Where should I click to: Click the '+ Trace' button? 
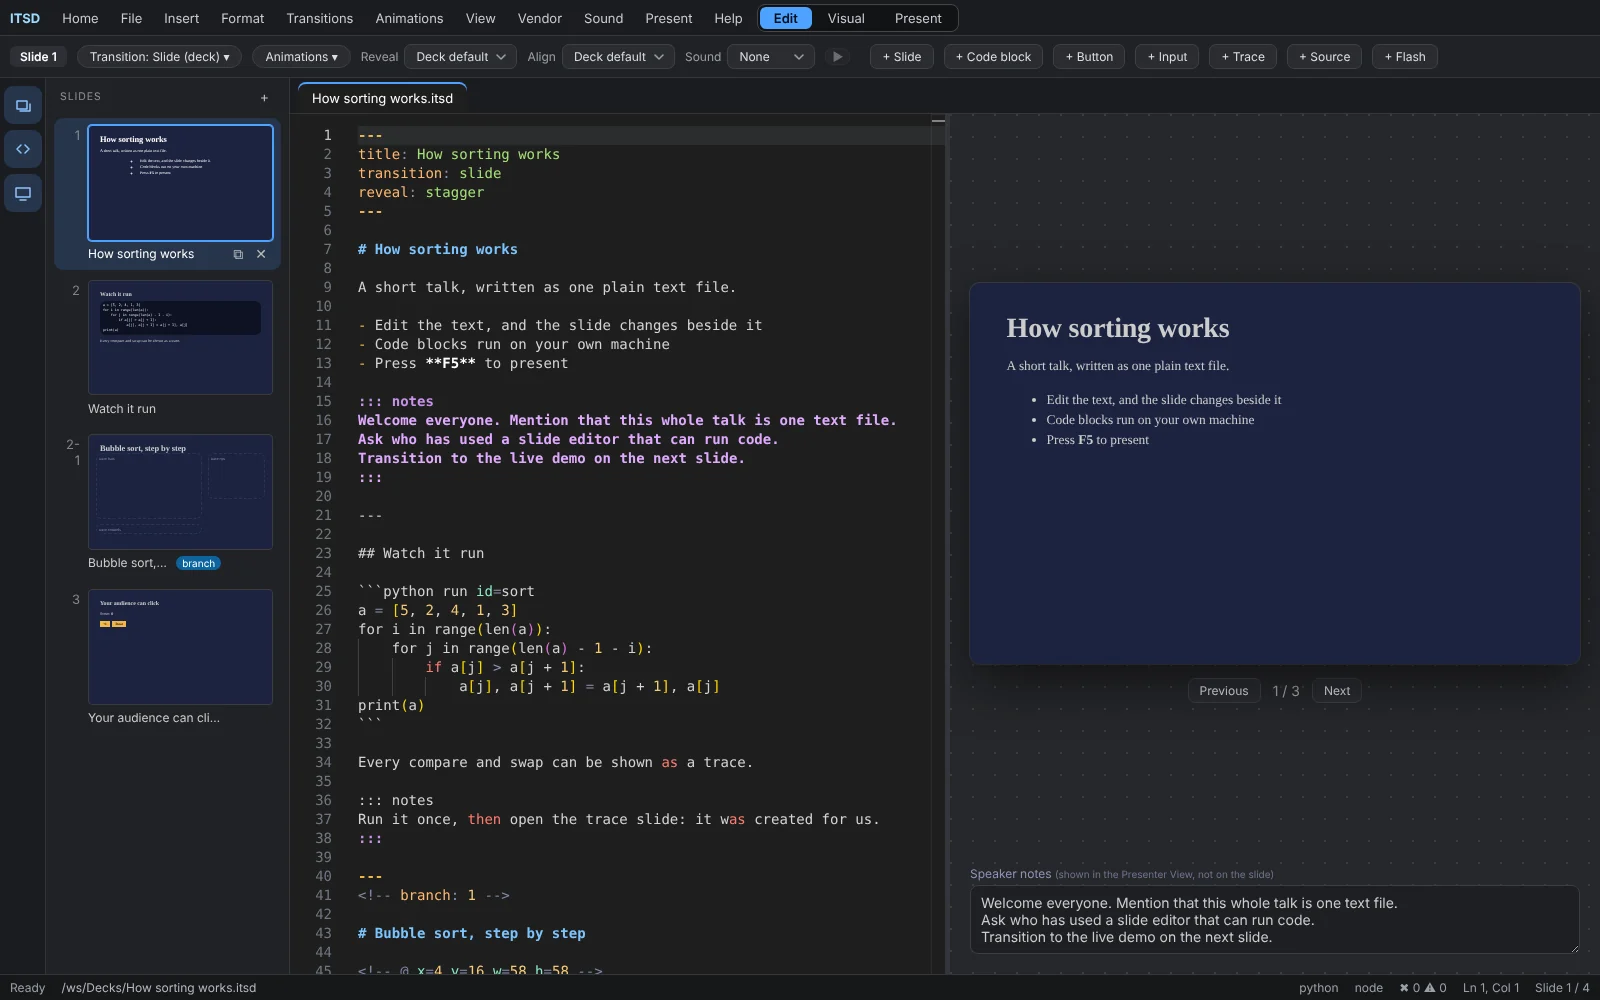(x=1243, y=57)
